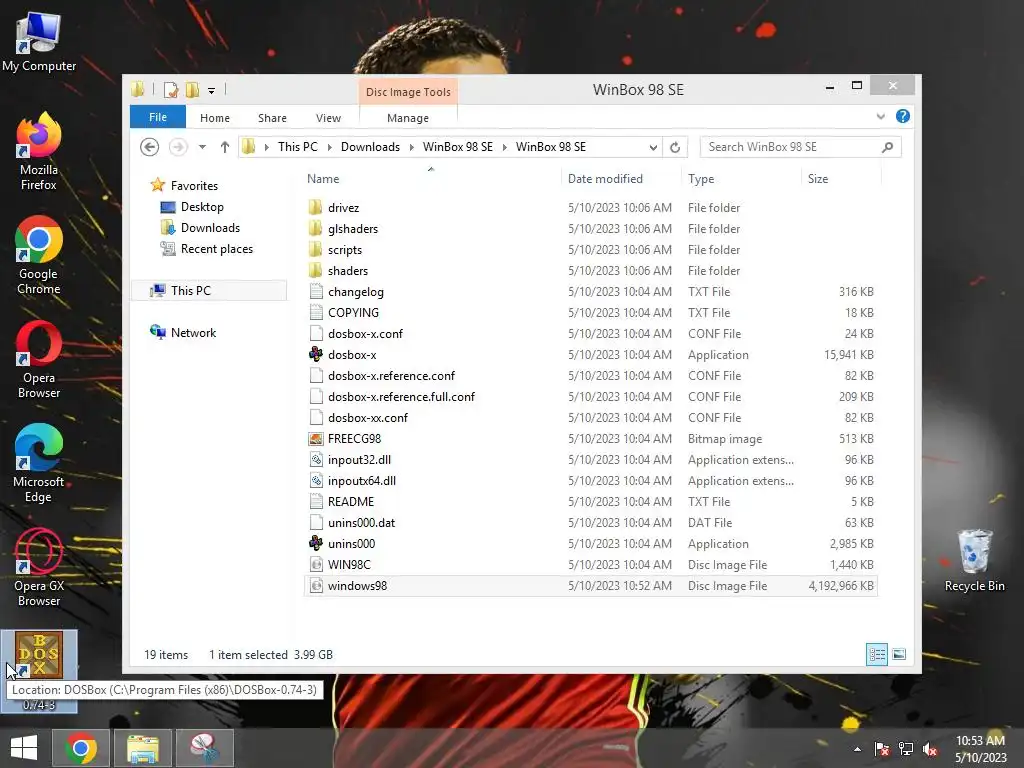Sort files by Date modified column

(620, 178)
